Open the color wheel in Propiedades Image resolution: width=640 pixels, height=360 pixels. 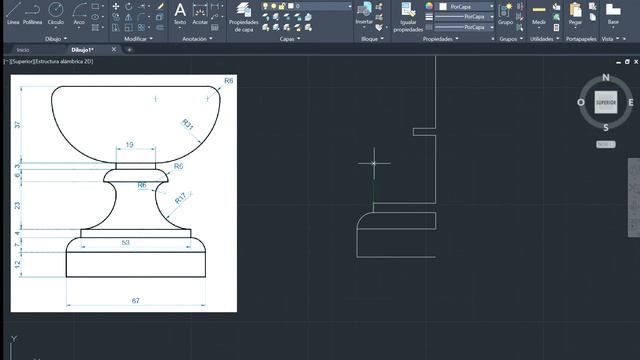point(429,6)
